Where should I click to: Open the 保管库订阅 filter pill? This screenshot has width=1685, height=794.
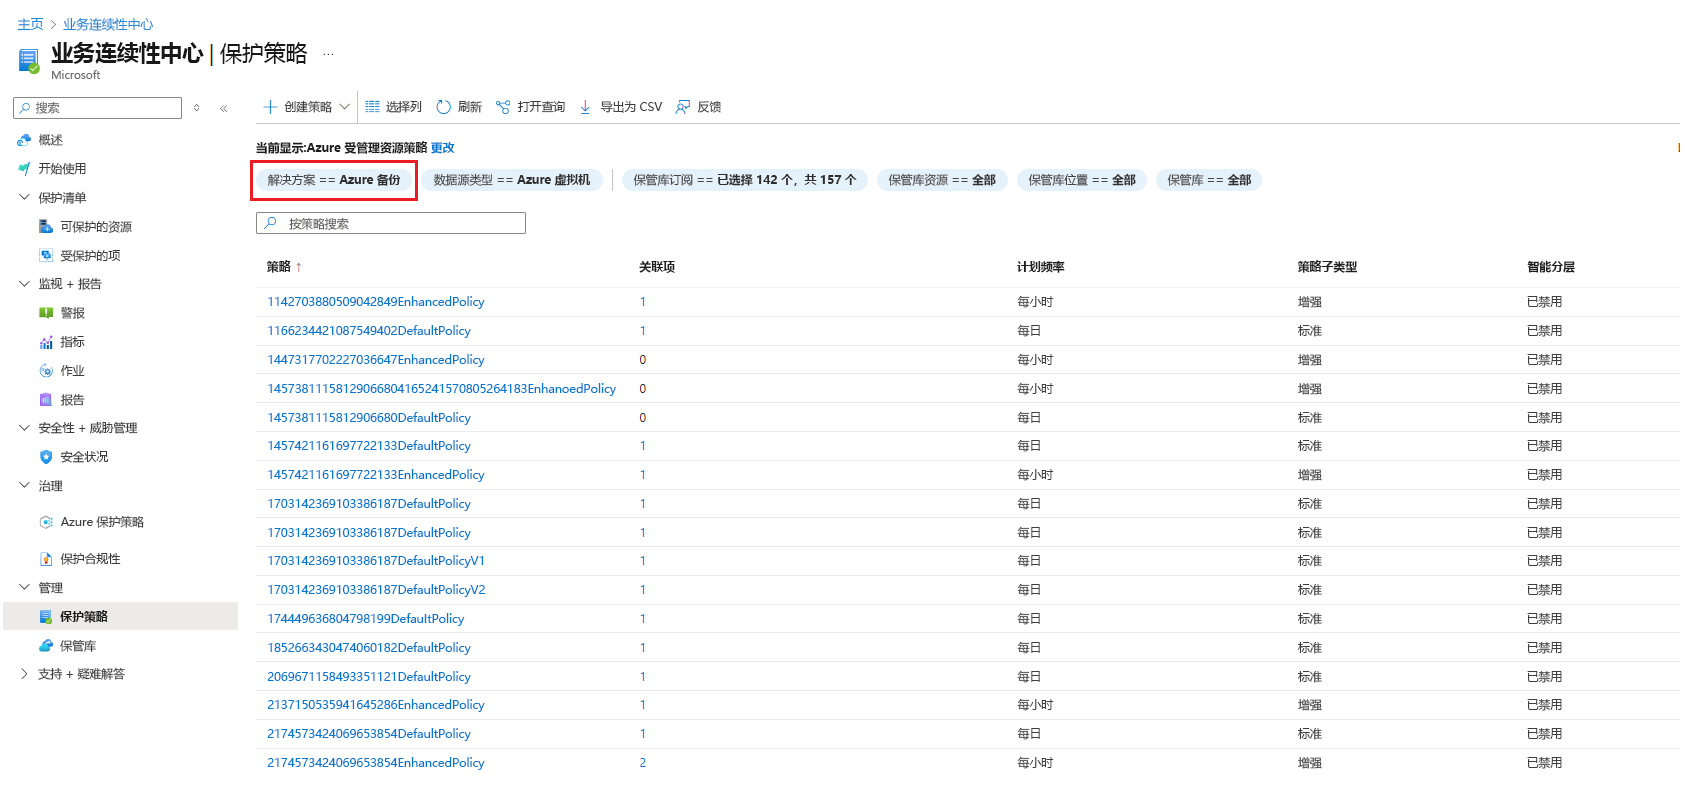(x=745, y=180)
